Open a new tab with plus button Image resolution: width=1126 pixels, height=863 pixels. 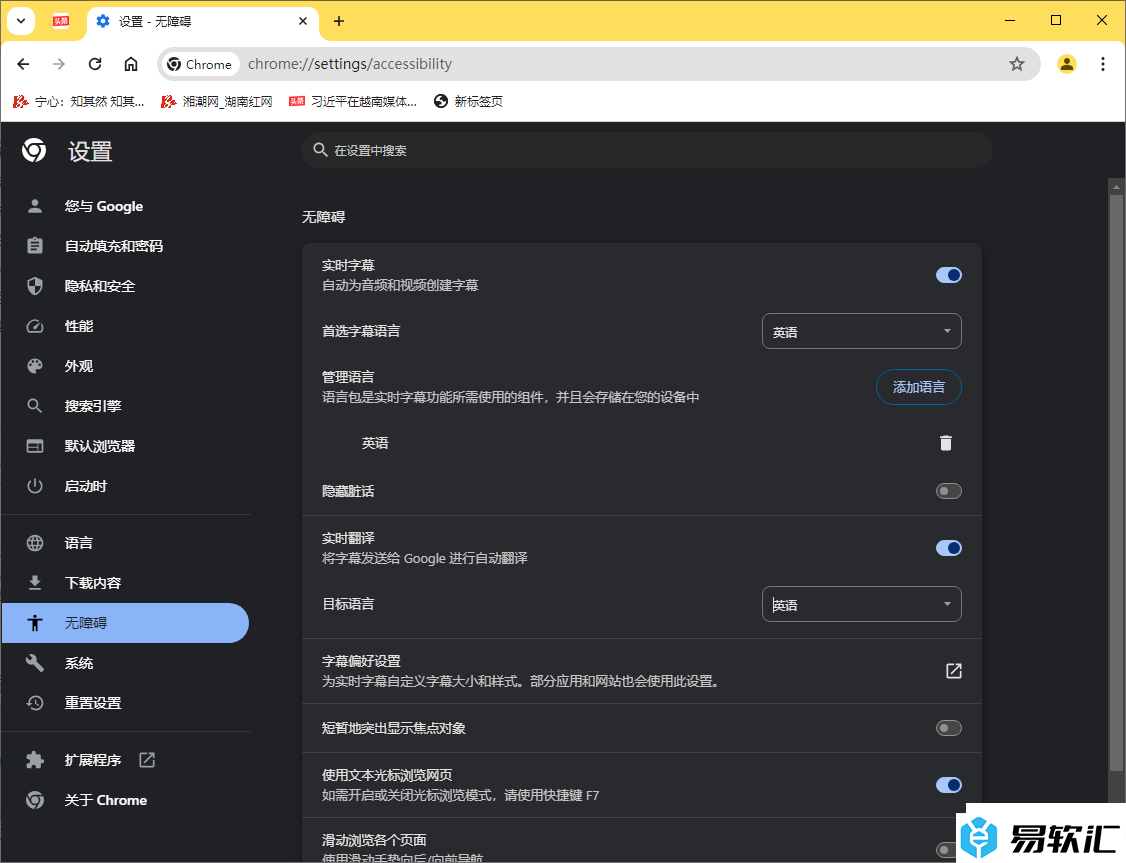(339, 21)
